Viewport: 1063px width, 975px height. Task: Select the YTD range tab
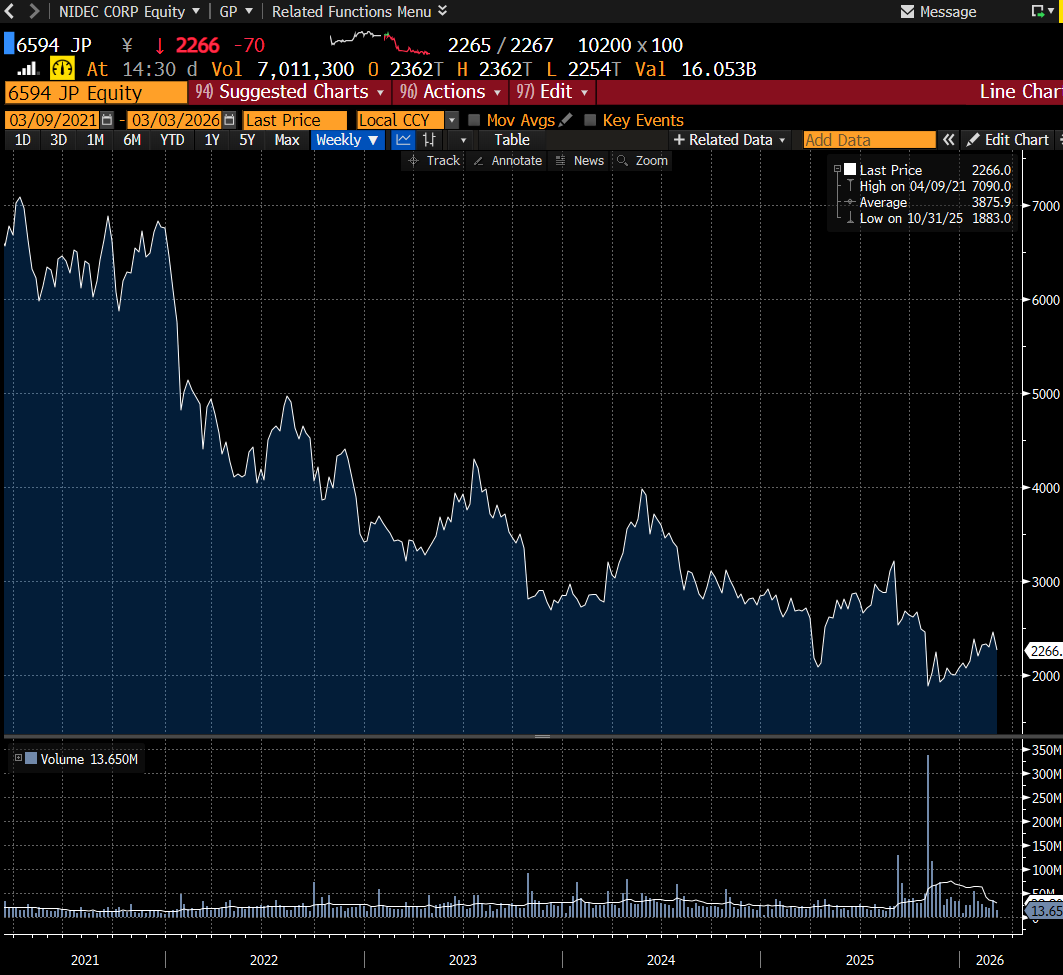click(x=172, y=140)
